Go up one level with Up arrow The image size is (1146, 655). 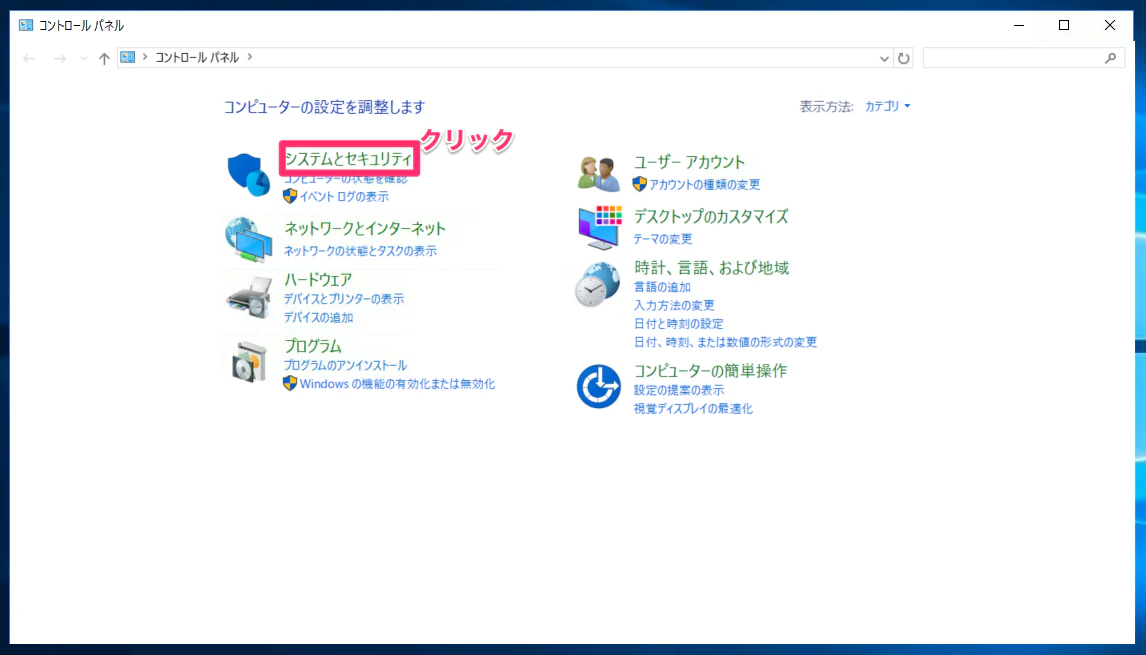pos(104,58)
